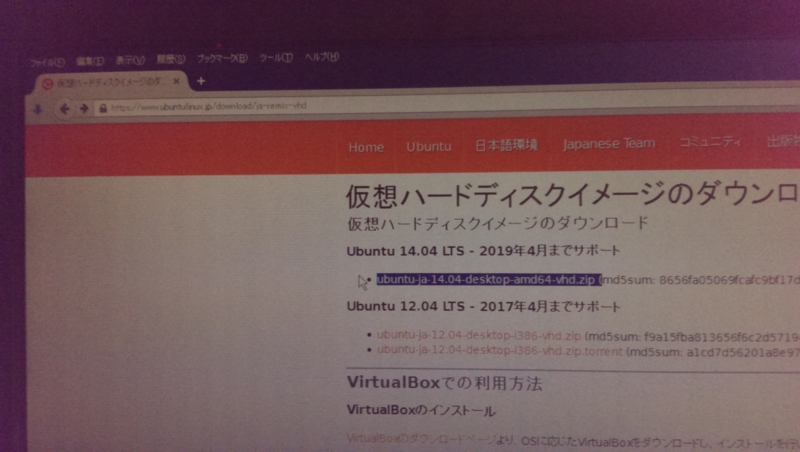Image resolution: width=800 pixels, height=452 pixels.
Task: Click the md5sum f9a15fba813656 text
Action: click(x=692, y=337)
